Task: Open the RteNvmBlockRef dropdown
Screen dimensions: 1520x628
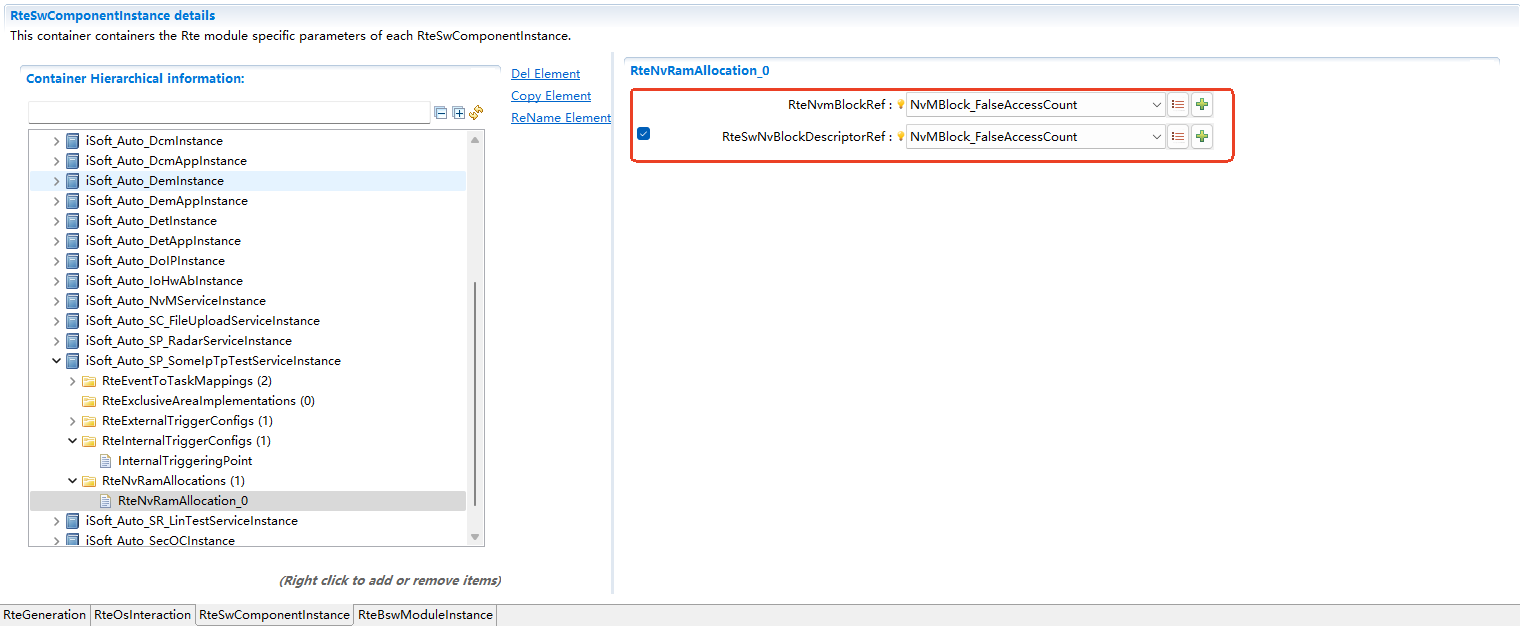Action: click(1156, 105)
